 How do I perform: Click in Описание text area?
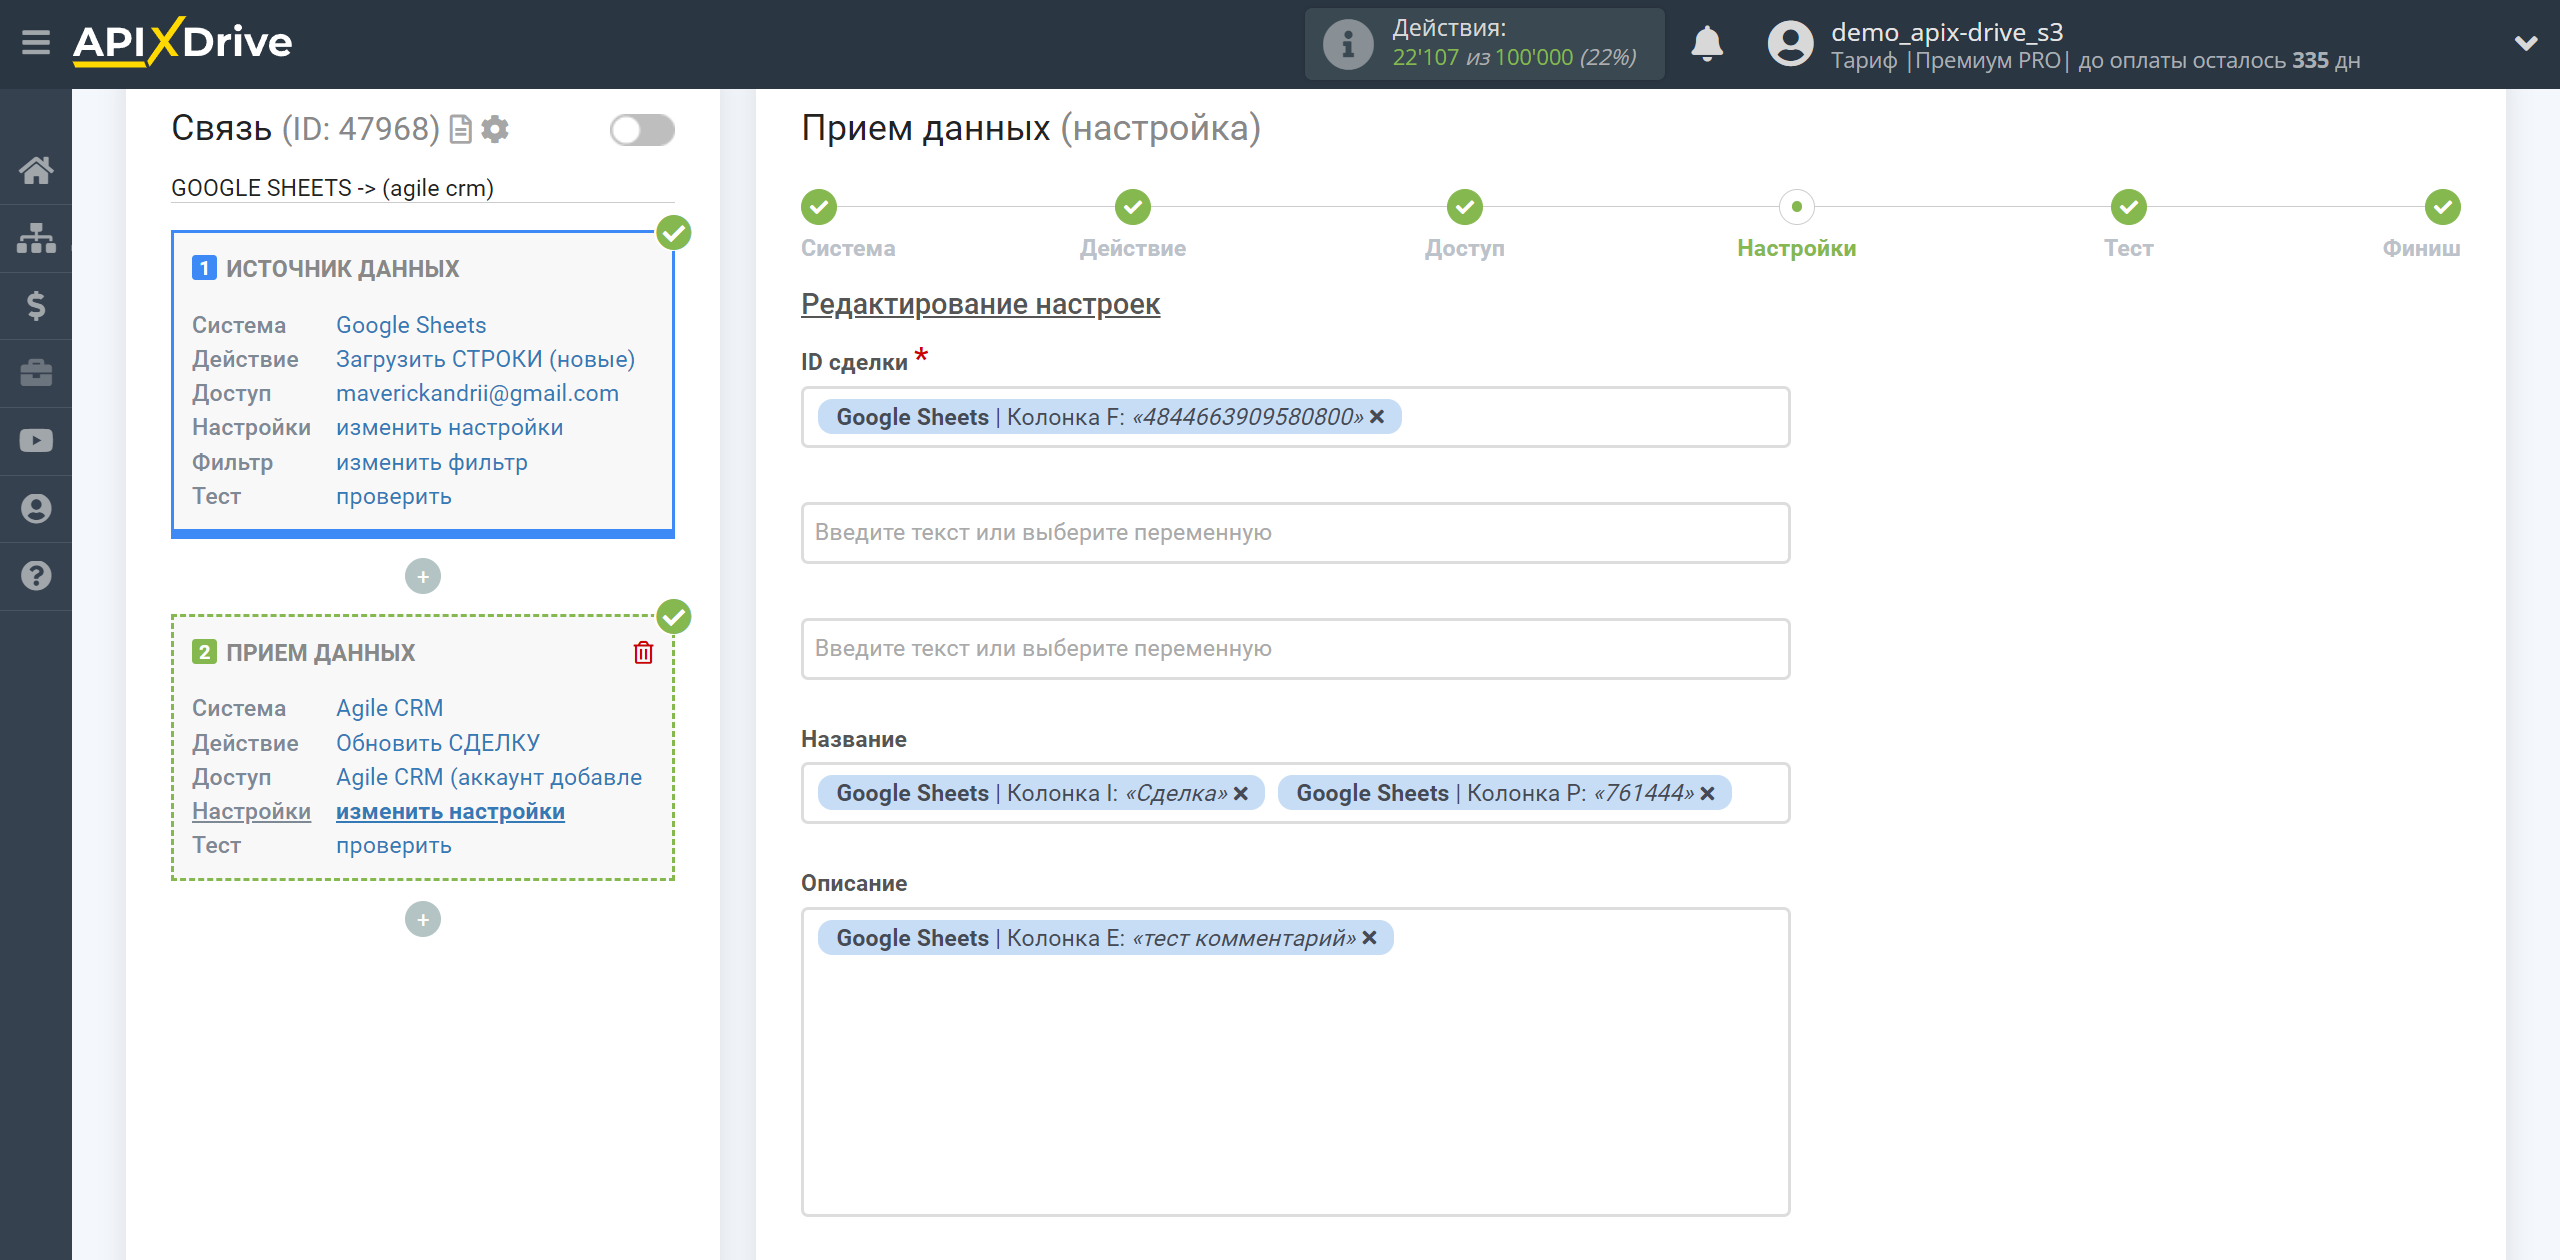tap(1295, 1062)
